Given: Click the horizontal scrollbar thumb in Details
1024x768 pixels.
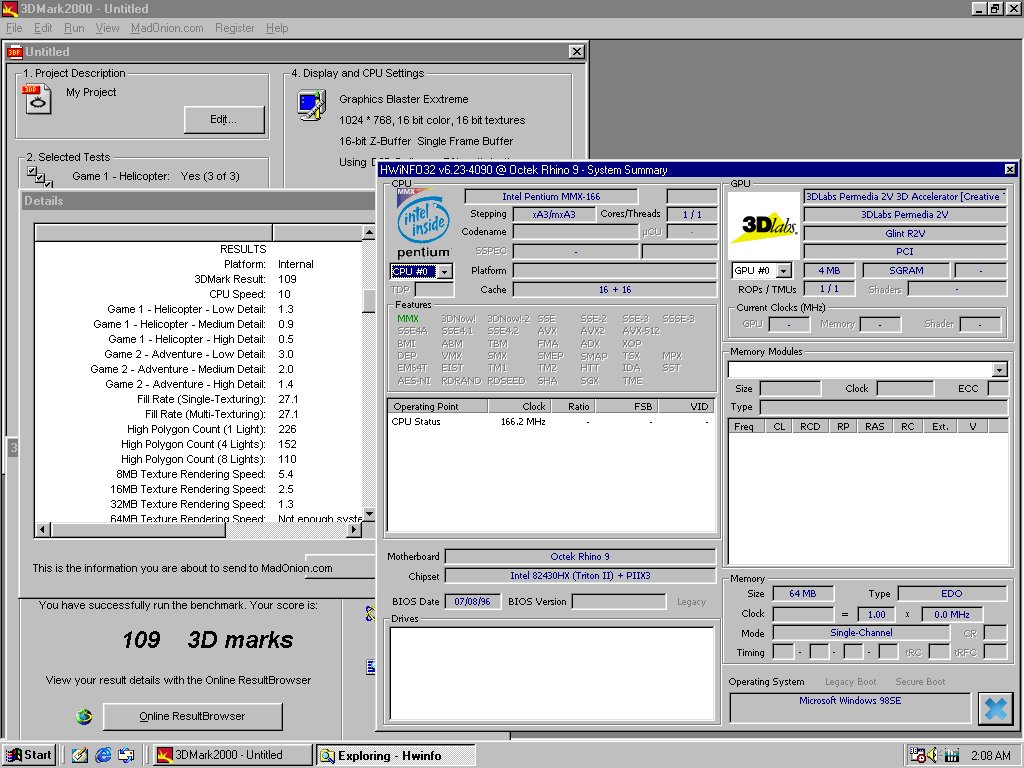Looking at the screenshot, I should 138,530.
